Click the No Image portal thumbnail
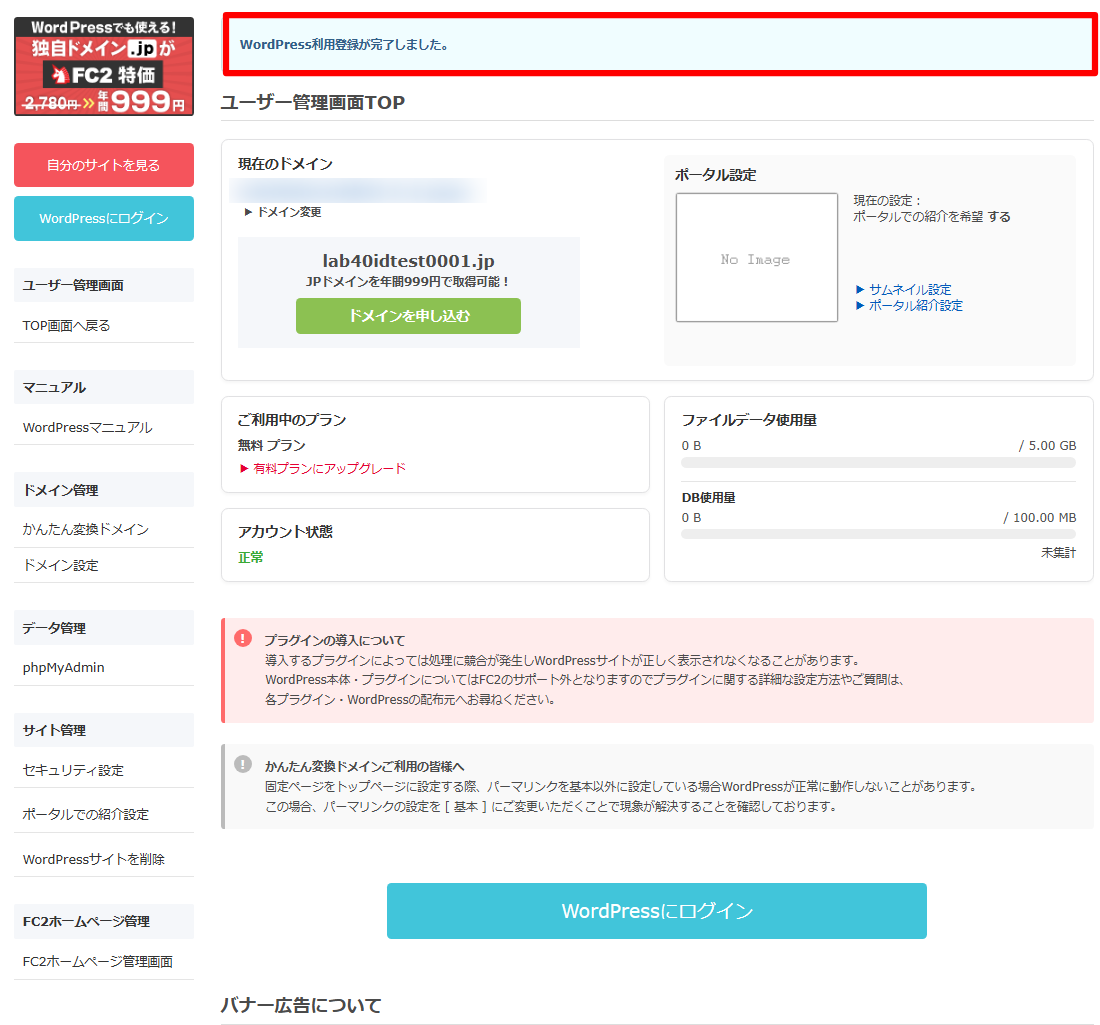 (x=756, y=258)
